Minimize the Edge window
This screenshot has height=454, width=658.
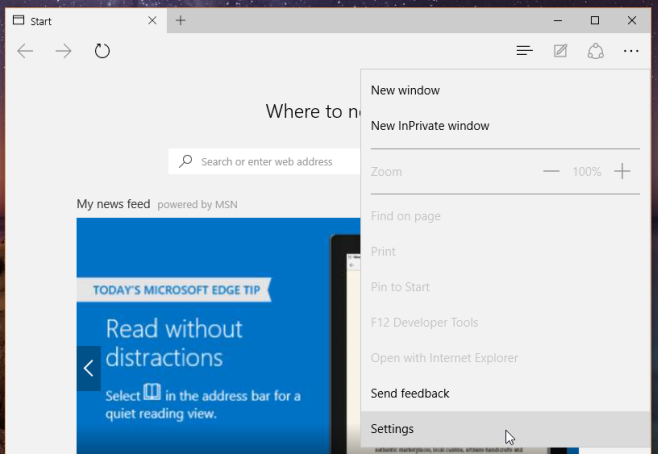(x=558, y=20)
